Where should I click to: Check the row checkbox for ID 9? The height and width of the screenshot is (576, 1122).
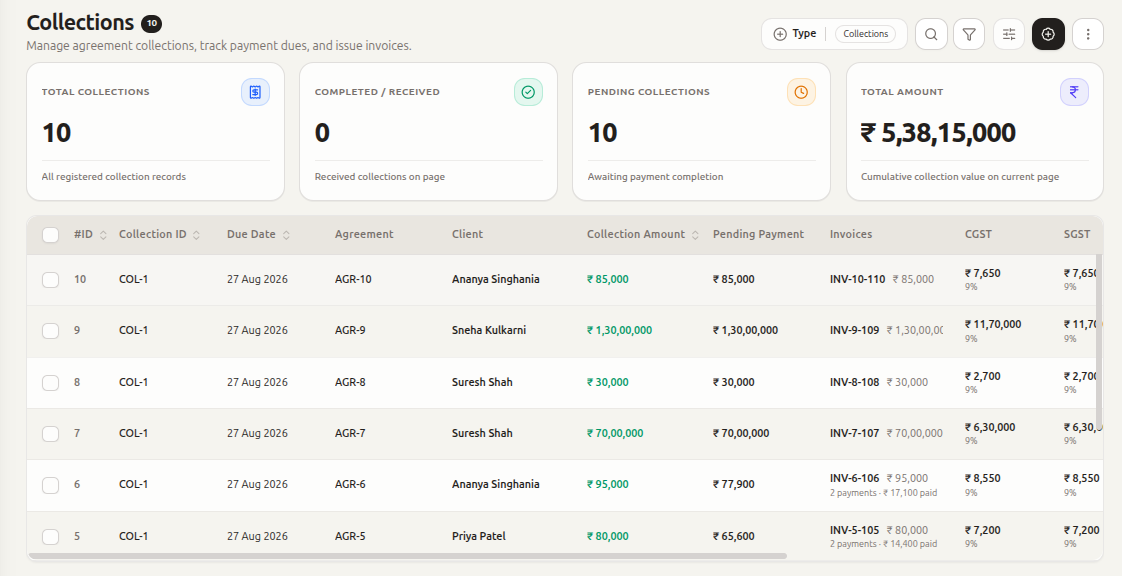(50, 331)
